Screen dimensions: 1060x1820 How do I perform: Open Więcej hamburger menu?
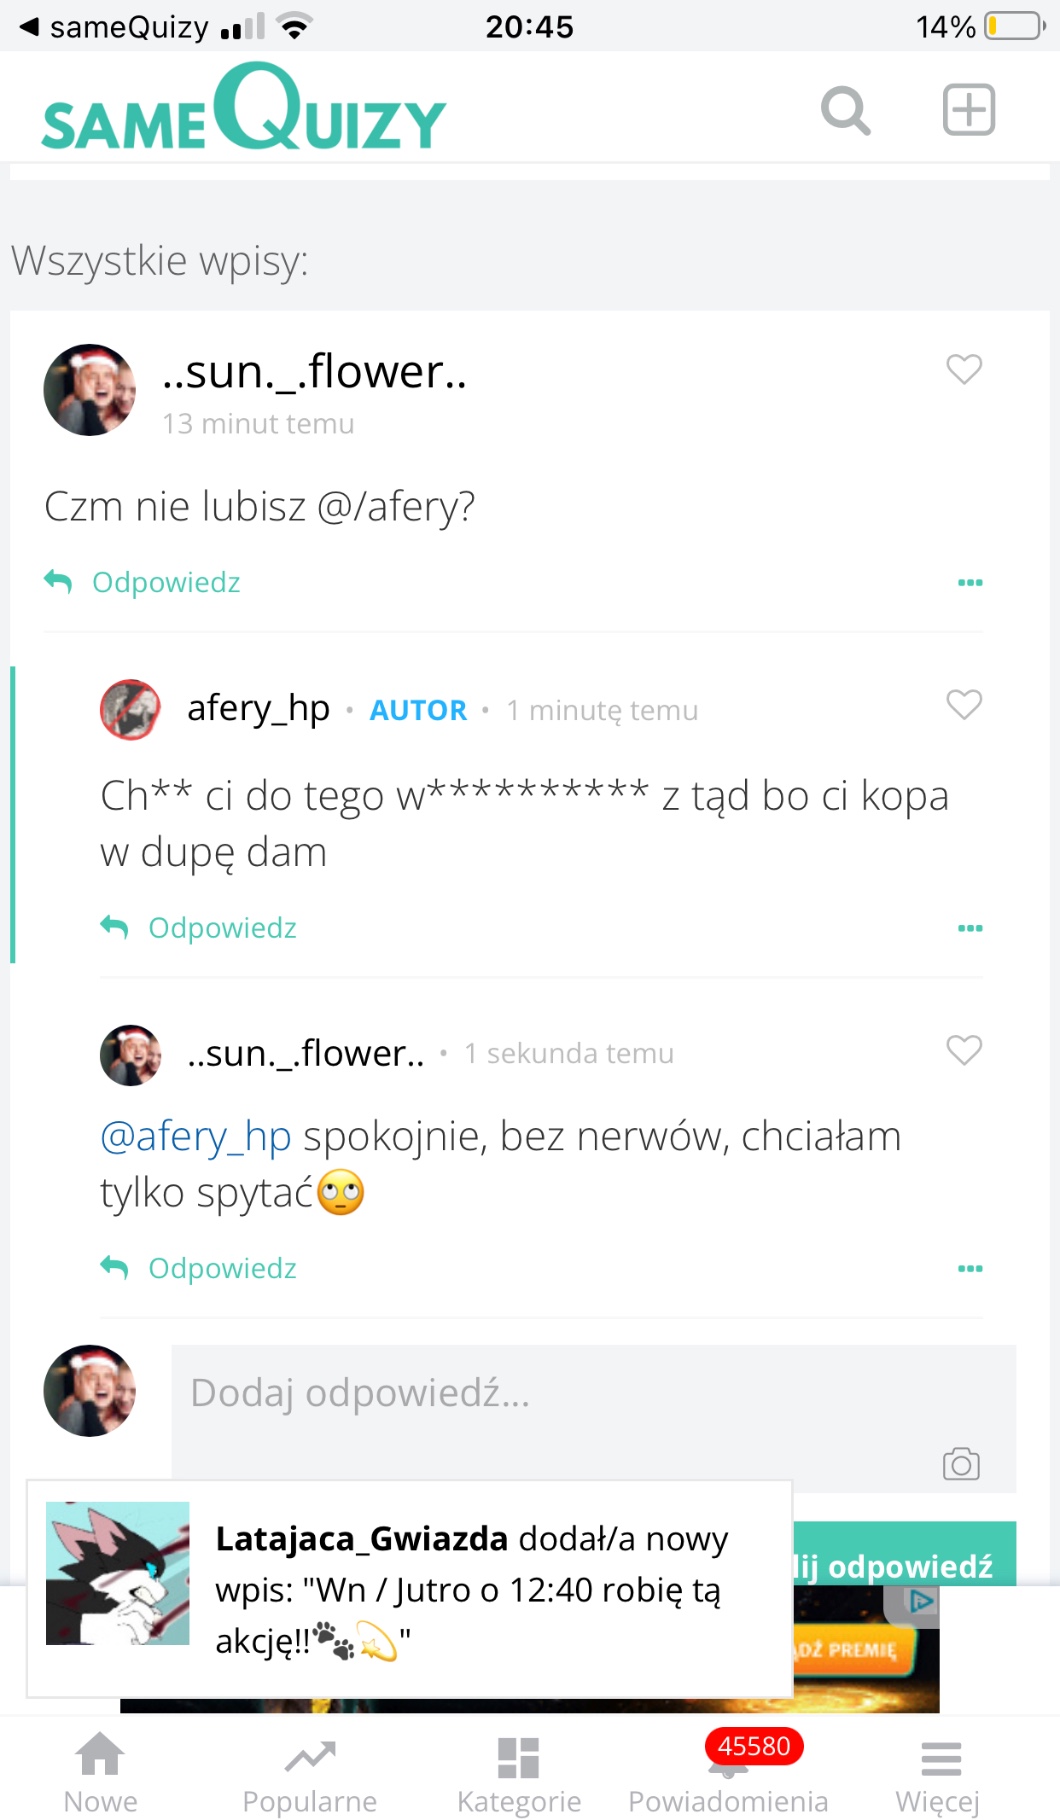(x=939, y=1772)
